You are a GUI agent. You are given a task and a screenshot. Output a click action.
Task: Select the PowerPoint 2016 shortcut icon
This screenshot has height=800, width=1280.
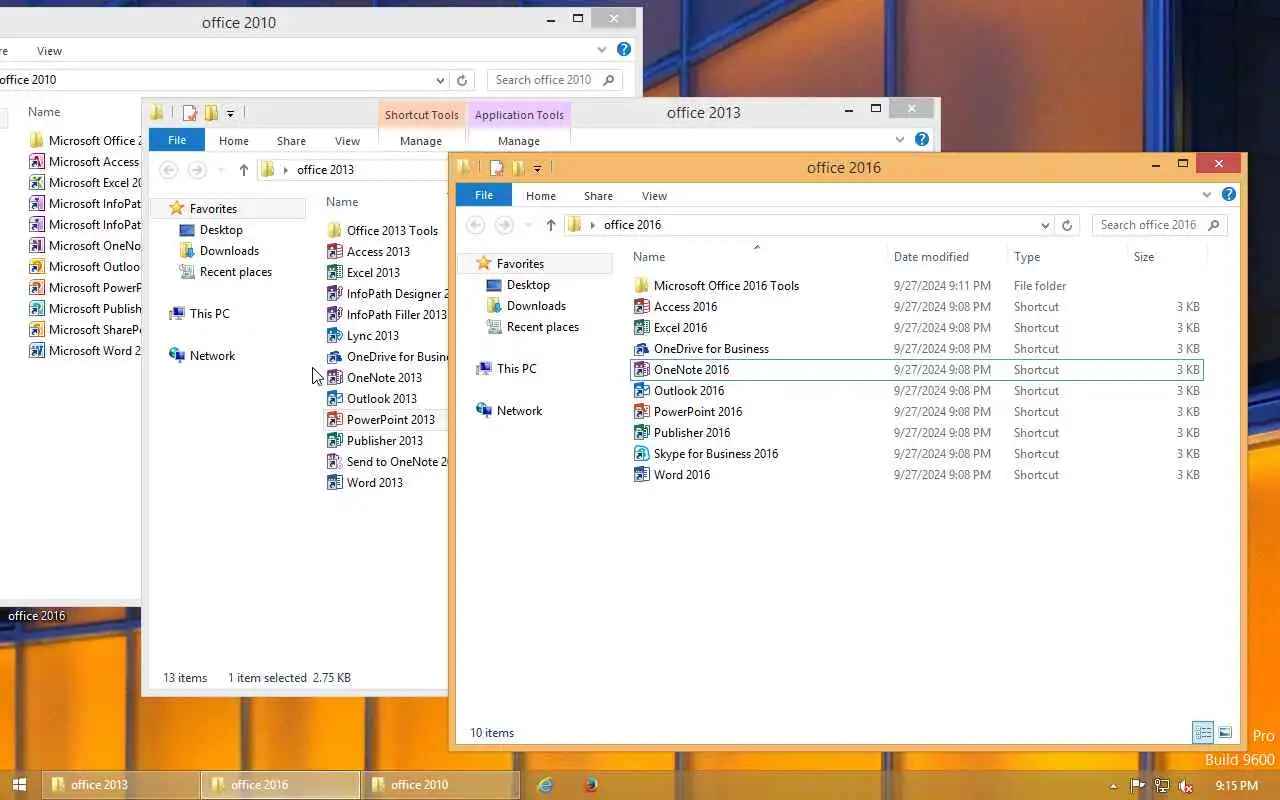click(x=642, y=412)
